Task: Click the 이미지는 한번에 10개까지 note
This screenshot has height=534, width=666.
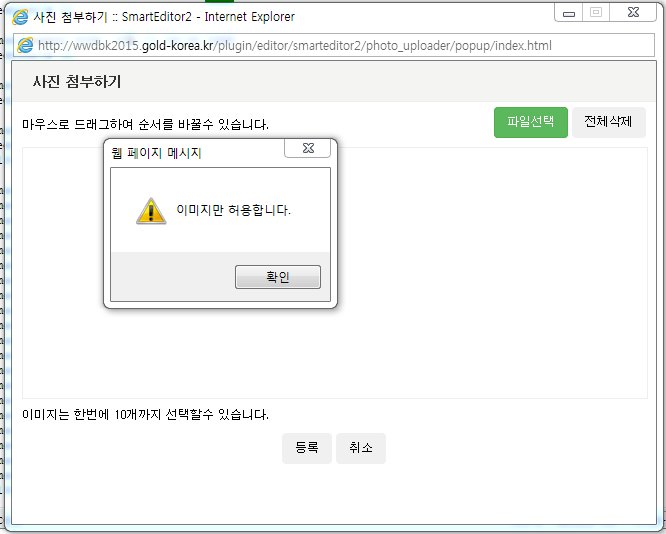Action: click(x=145, y=414)
